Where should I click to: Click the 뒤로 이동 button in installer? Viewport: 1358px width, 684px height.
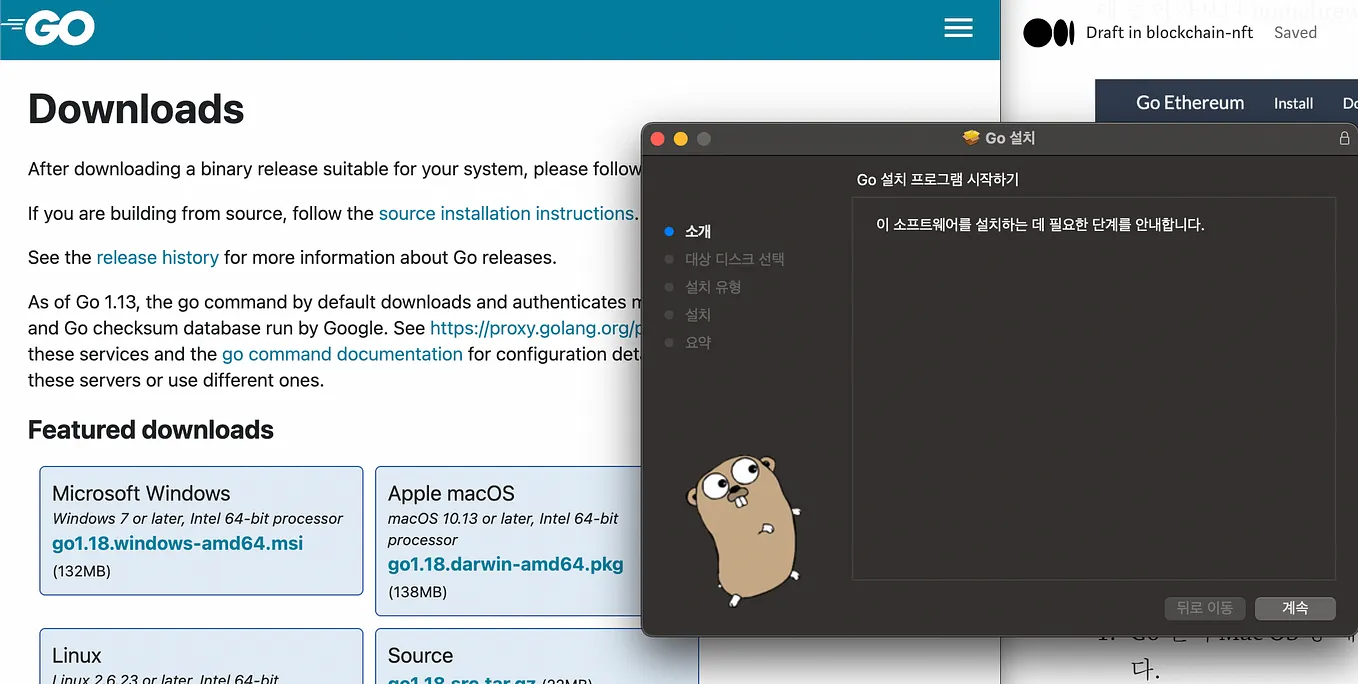(1204, 607)
